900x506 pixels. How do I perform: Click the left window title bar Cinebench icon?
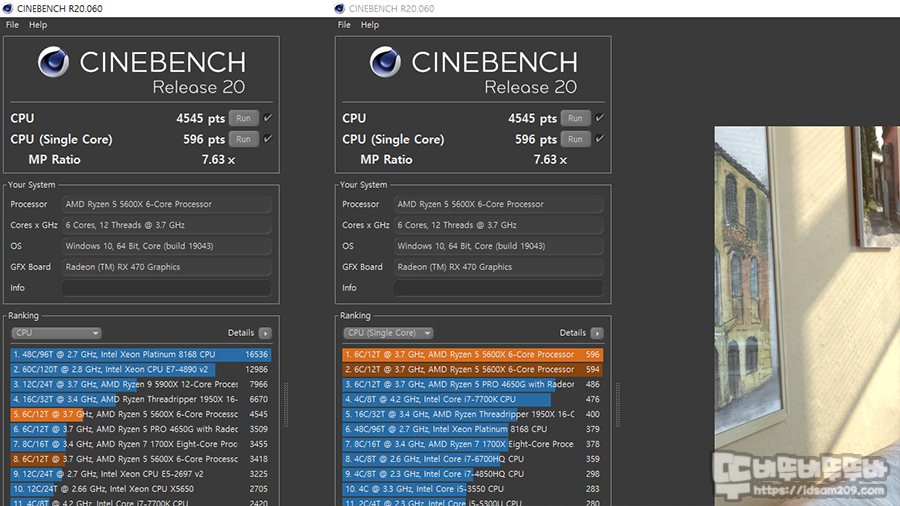[x=7, y=8]
